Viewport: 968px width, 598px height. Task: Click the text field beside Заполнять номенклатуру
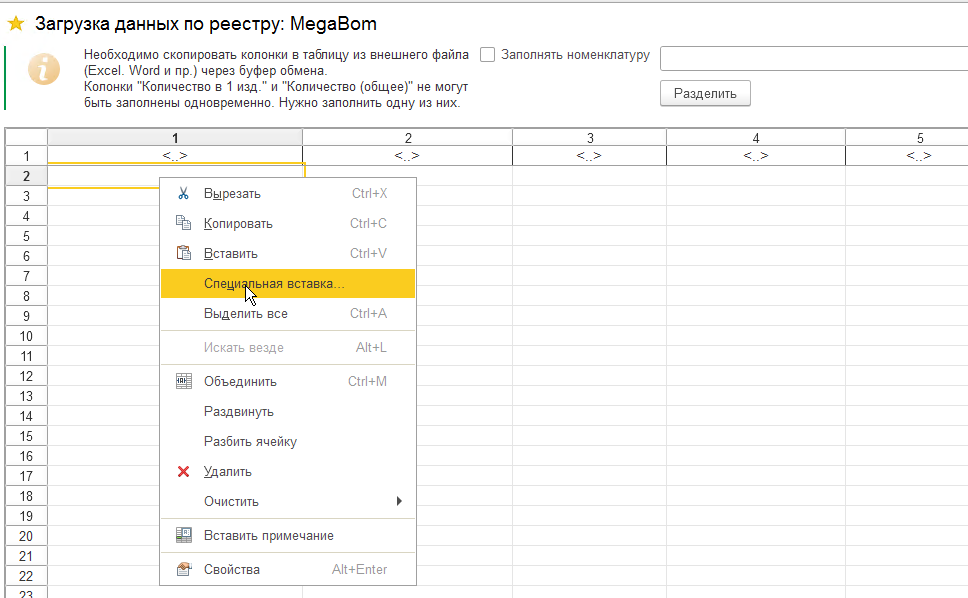[x=813, y=58]
